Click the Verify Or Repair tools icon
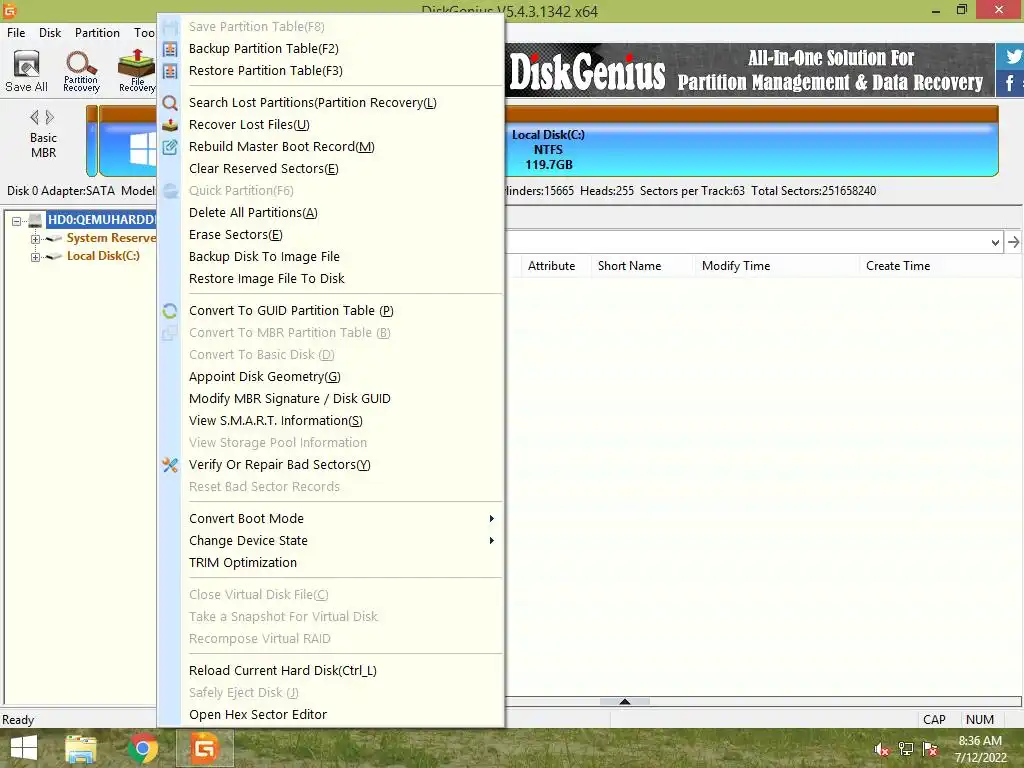Screen dimensions: 1024x768 pos(170,465)
